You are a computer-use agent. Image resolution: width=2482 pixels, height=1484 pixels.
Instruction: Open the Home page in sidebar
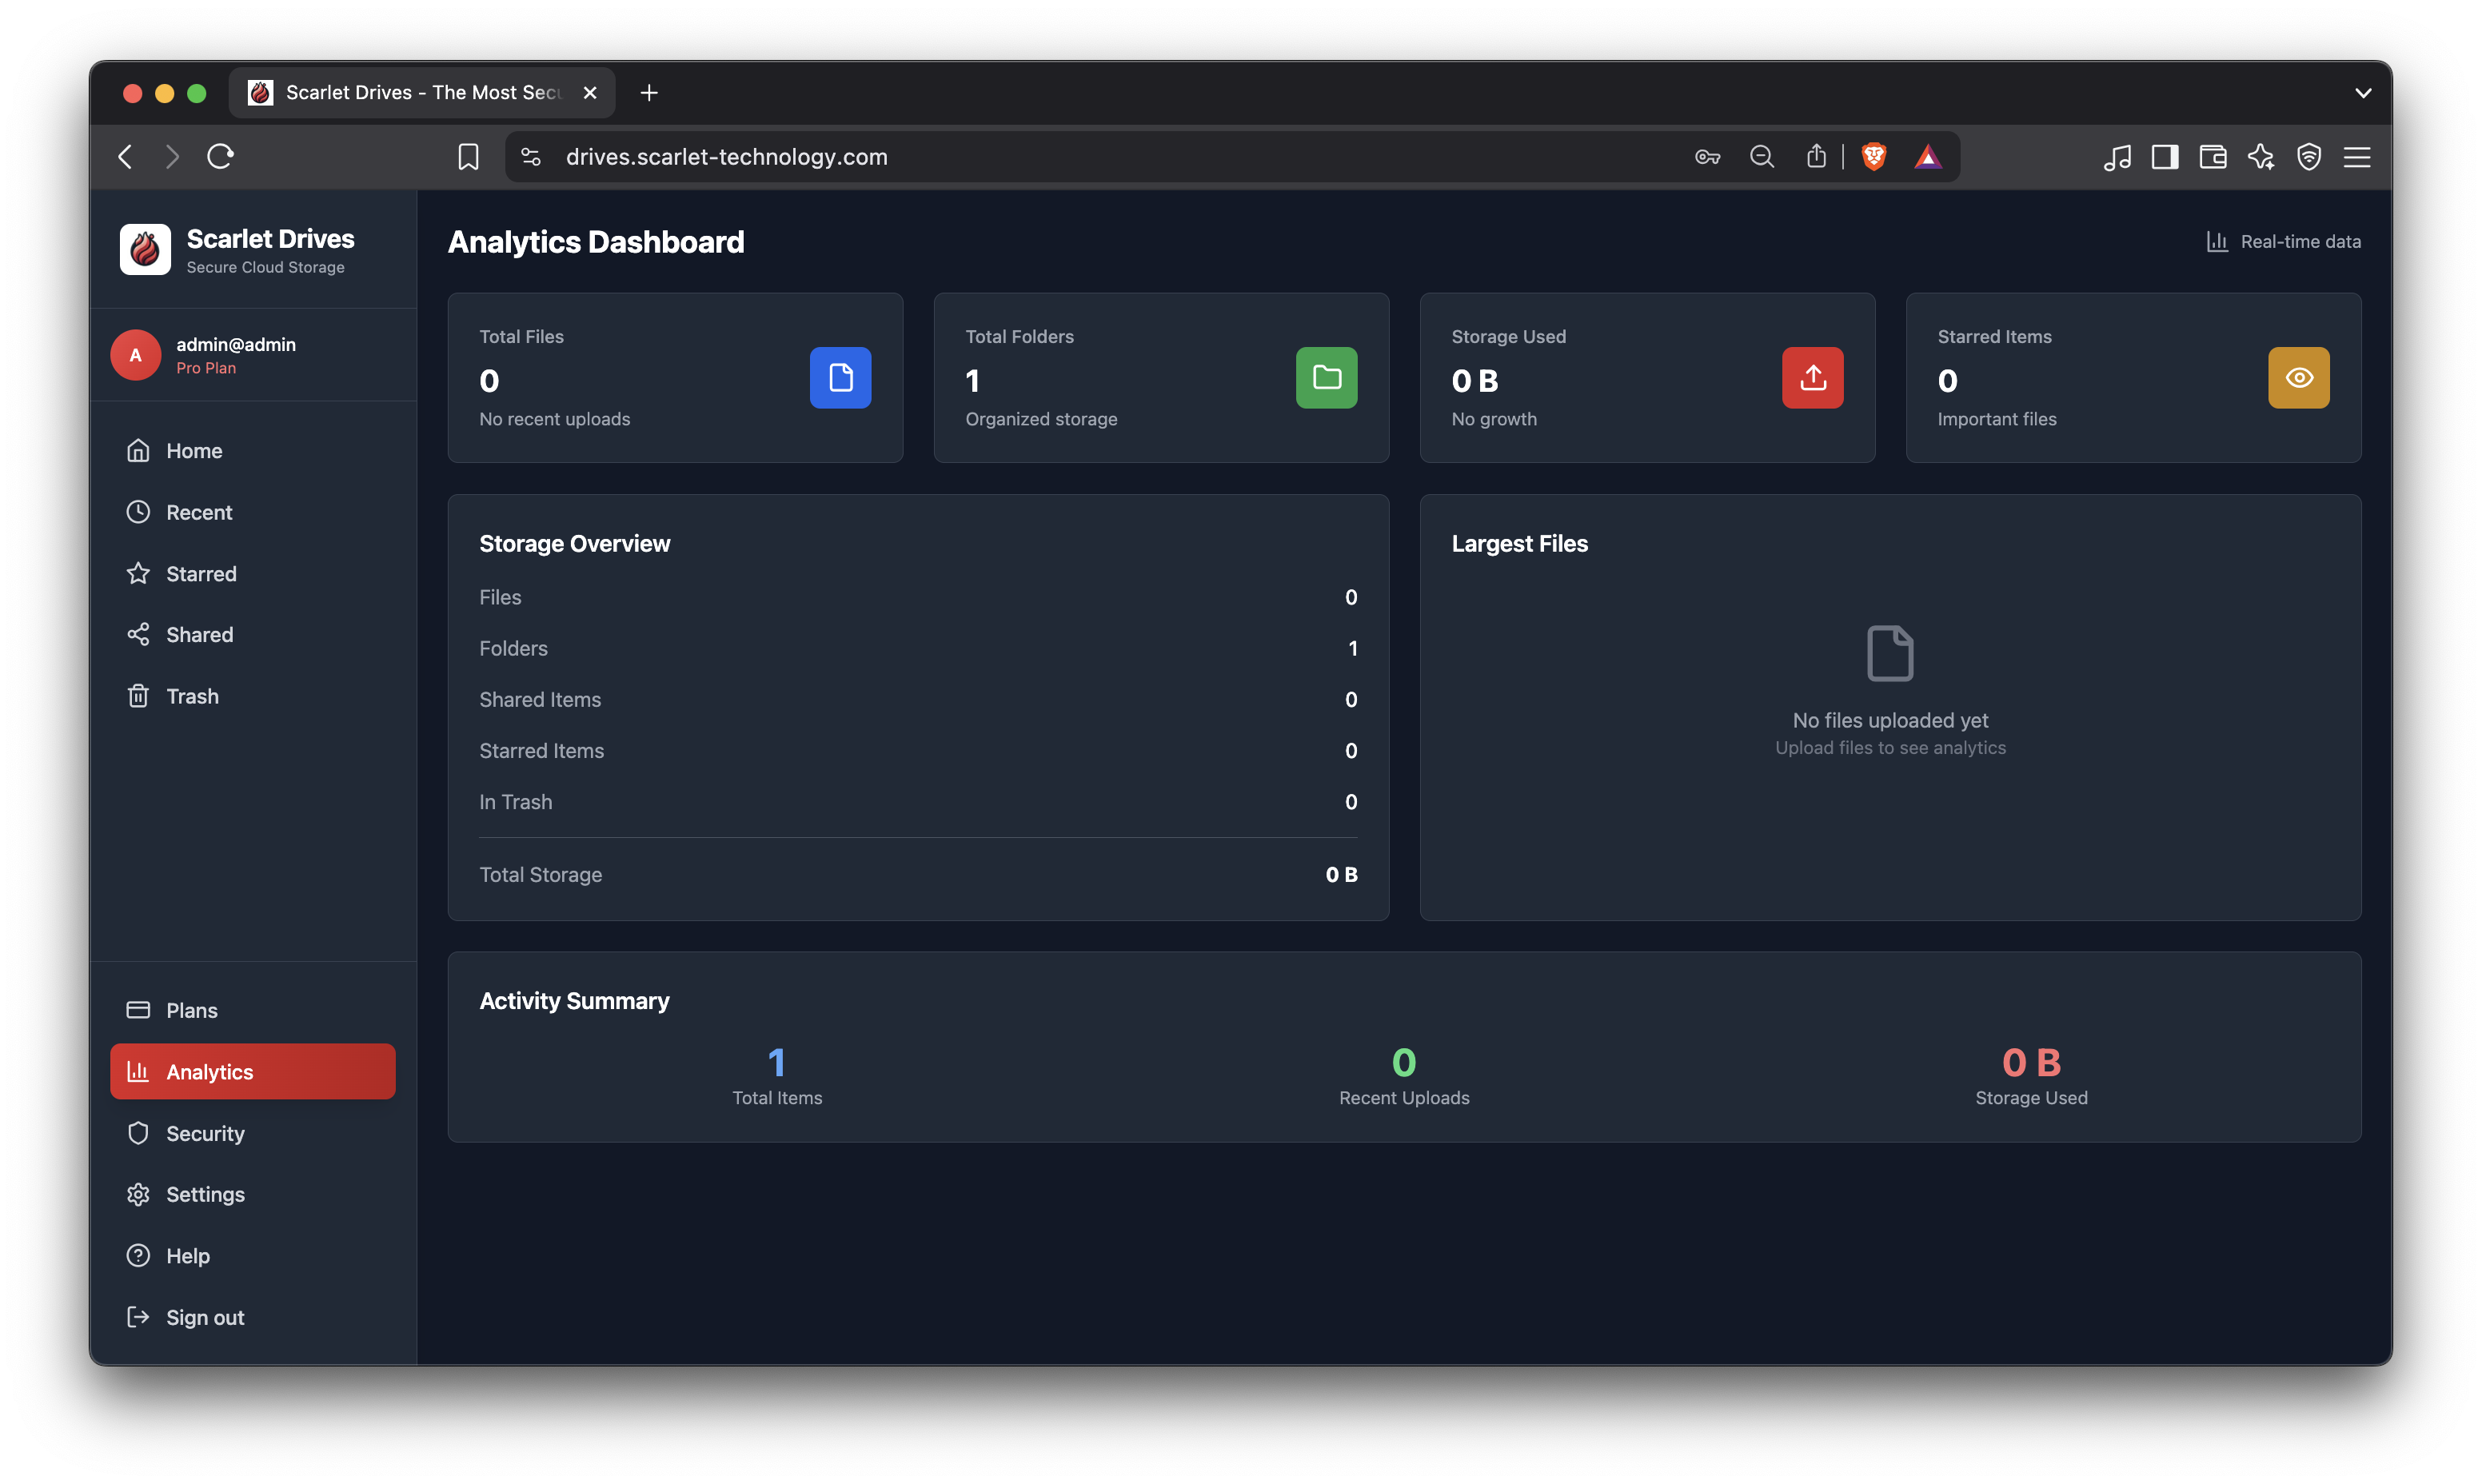pos(252,451)
